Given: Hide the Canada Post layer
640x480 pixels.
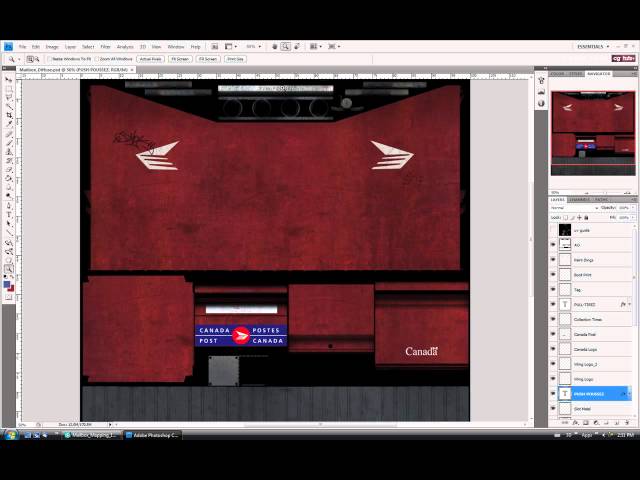Looking at the screenshot, I should (553, 334).
